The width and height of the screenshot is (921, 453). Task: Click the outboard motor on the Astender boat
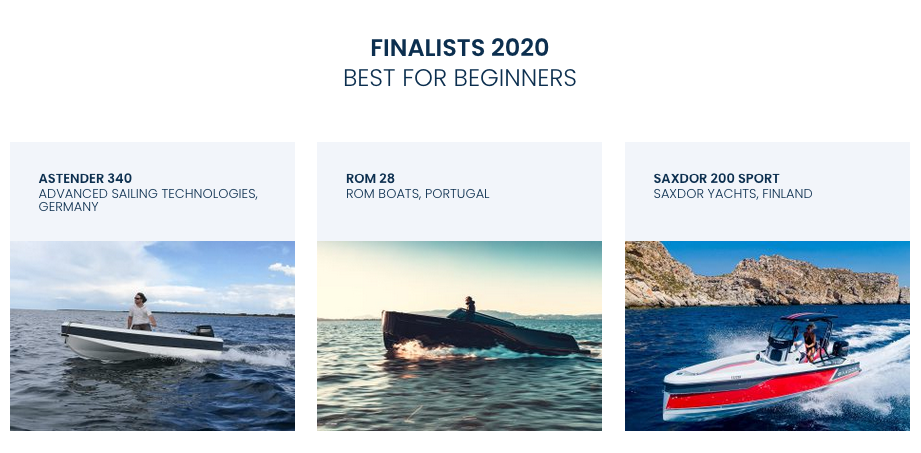click(204, 329)
